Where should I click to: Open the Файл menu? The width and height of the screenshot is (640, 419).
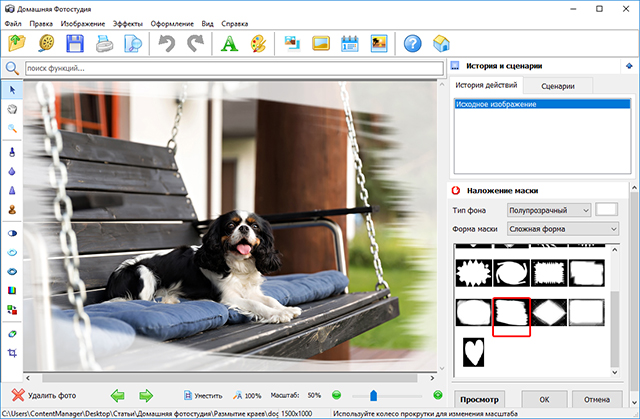(13, 24)
